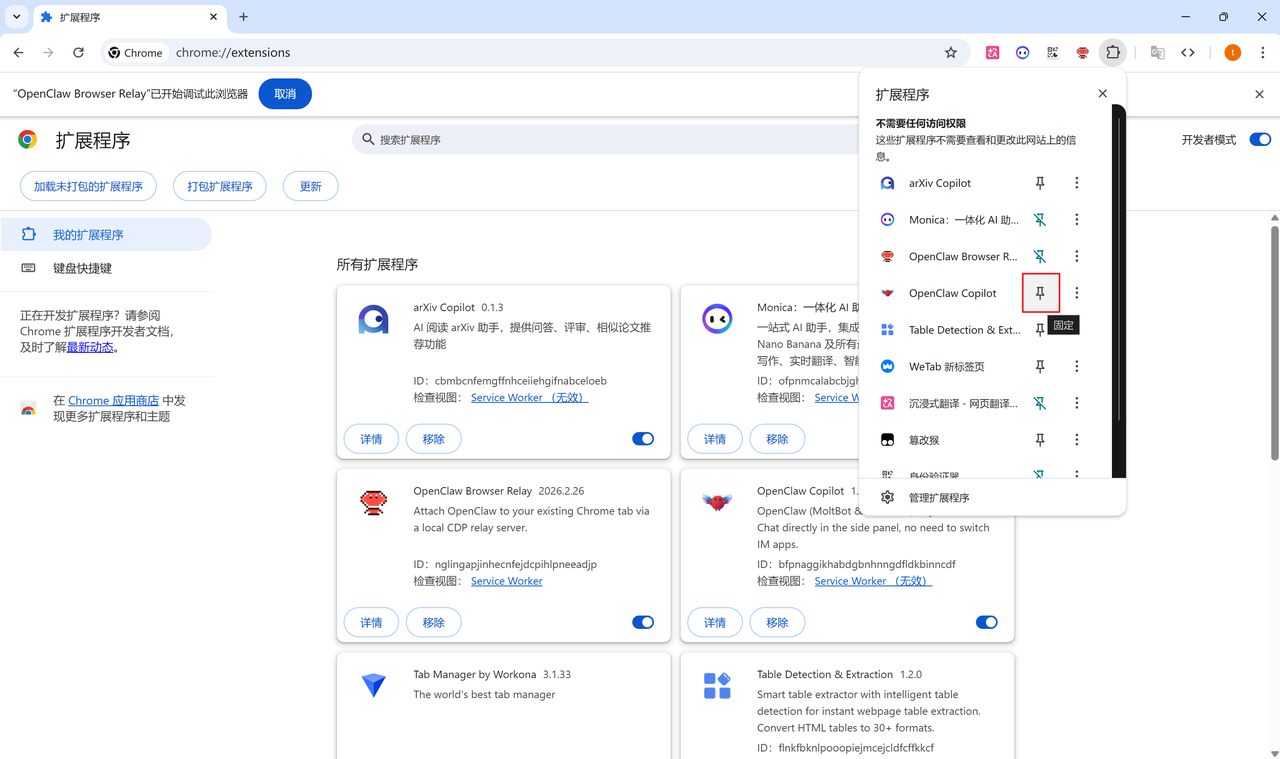The image size is (1280, 759).
Task: Disable the arXiv Copilot extension toggle
Action: tap(643, 439)
